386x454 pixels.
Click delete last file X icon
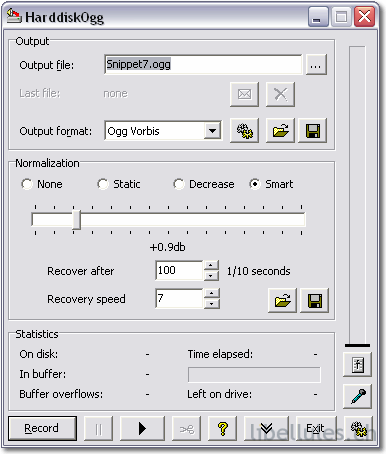tap(280, 94)
